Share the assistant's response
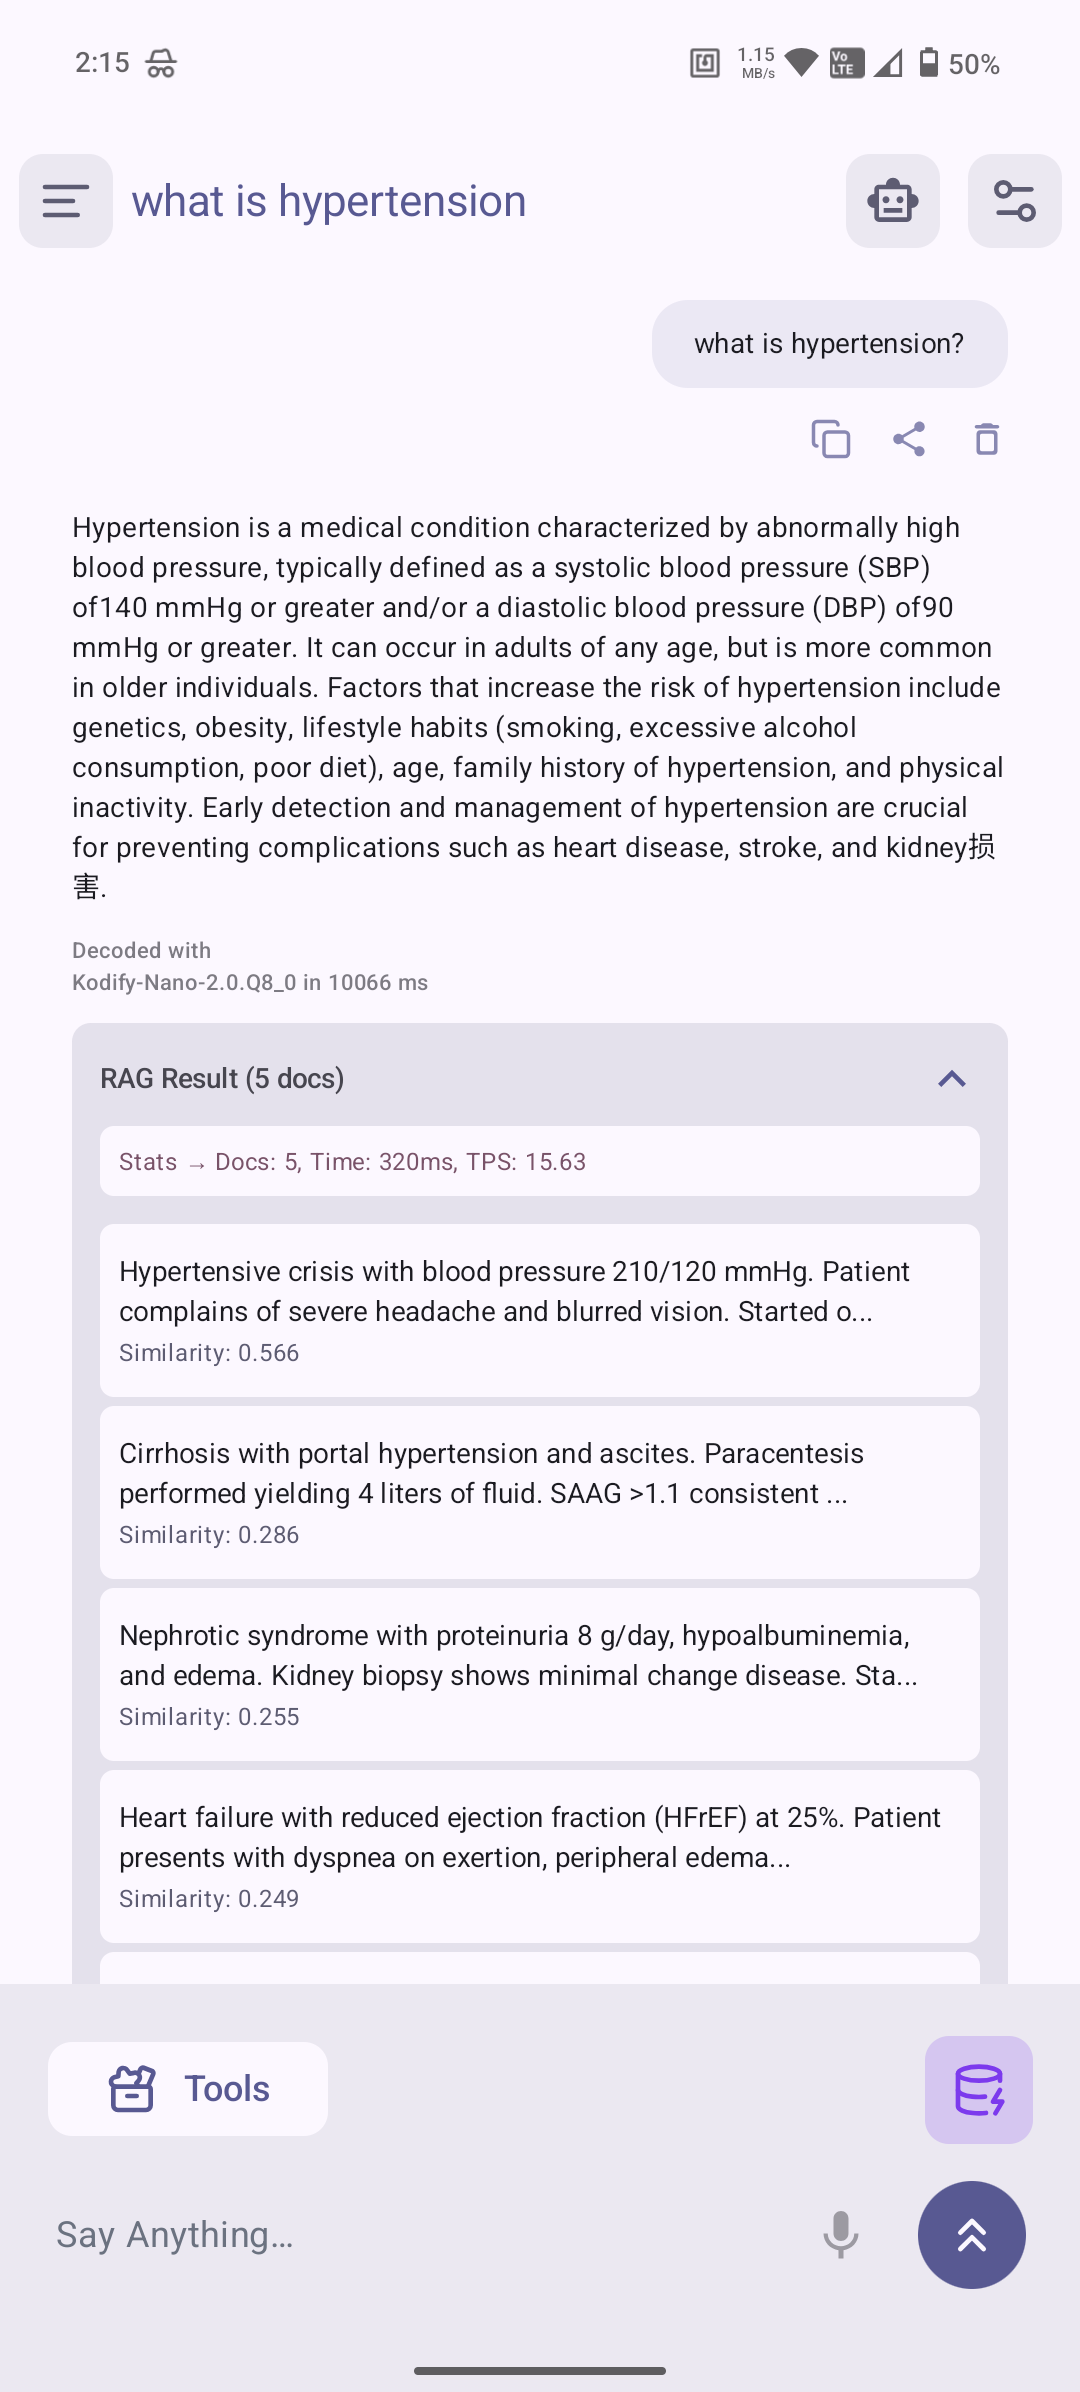 909,439
